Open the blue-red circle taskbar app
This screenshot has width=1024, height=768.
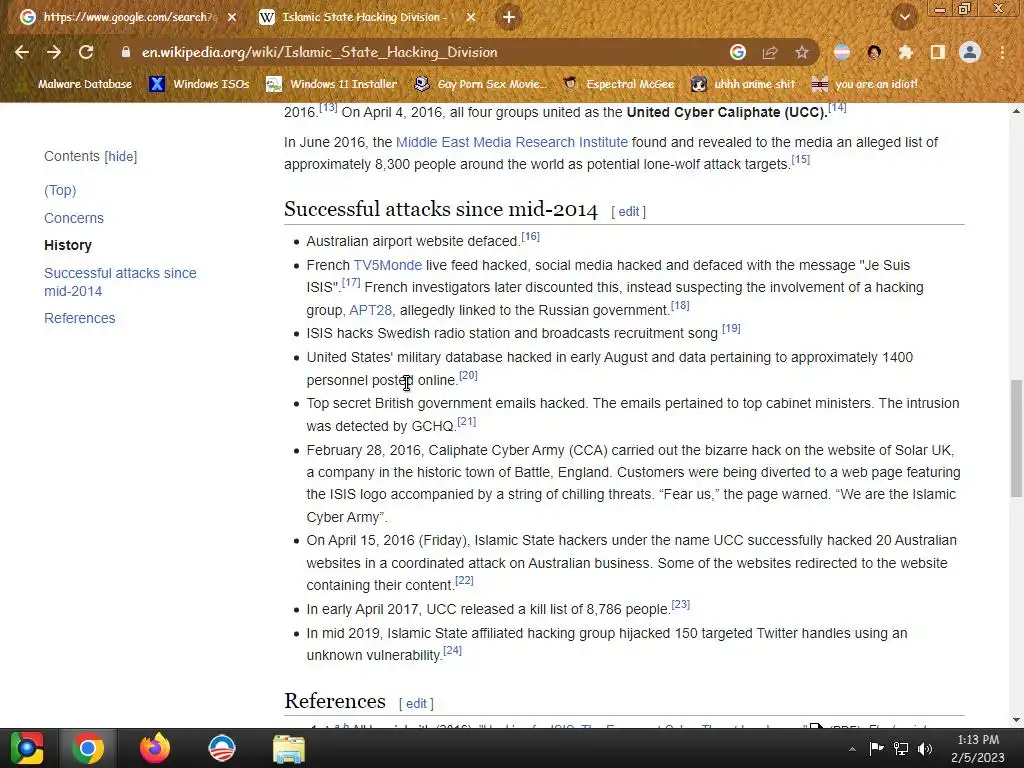click(221, 748)
